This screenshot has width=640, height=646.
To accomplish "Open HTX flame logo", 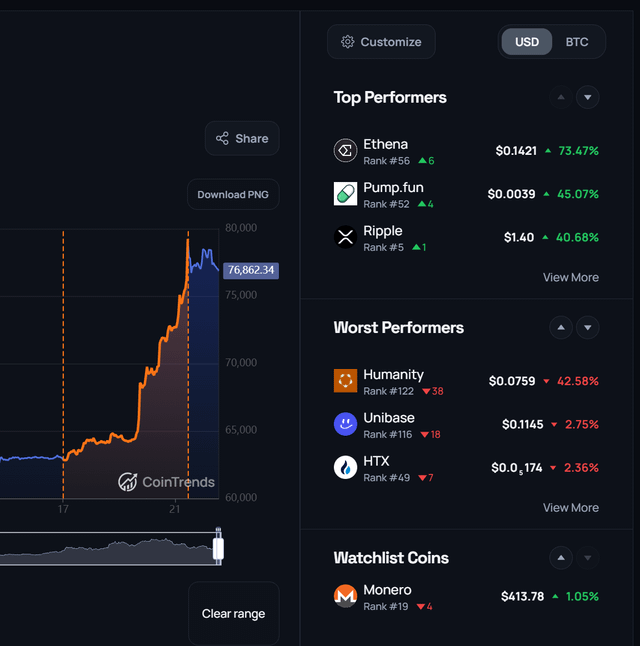I will tap(345, 467).
